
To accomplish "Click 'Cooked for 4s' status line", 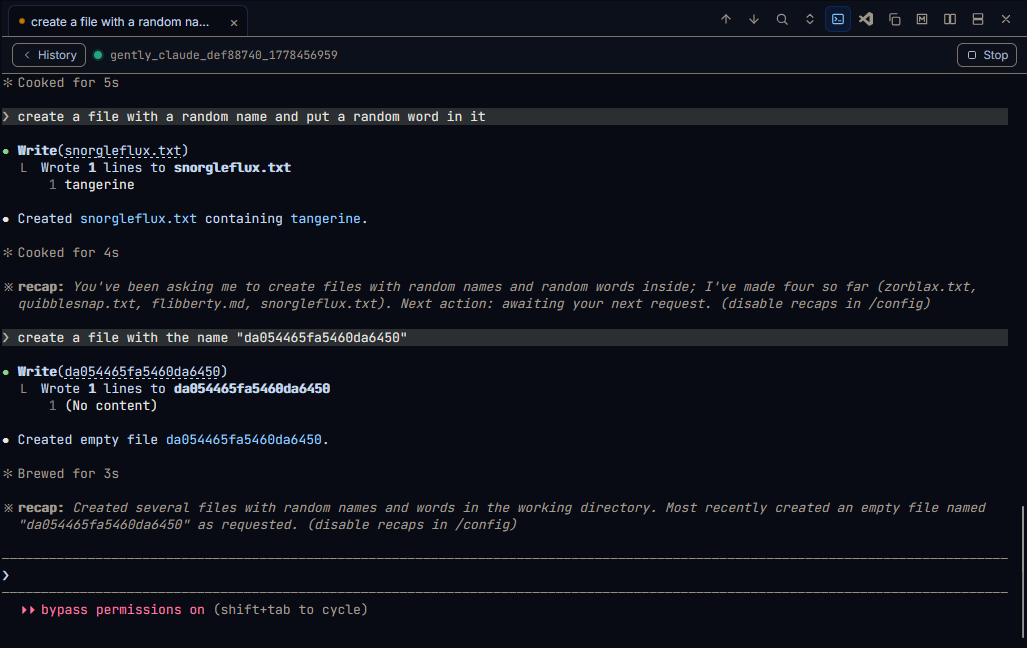I will (x=68, y=253).
